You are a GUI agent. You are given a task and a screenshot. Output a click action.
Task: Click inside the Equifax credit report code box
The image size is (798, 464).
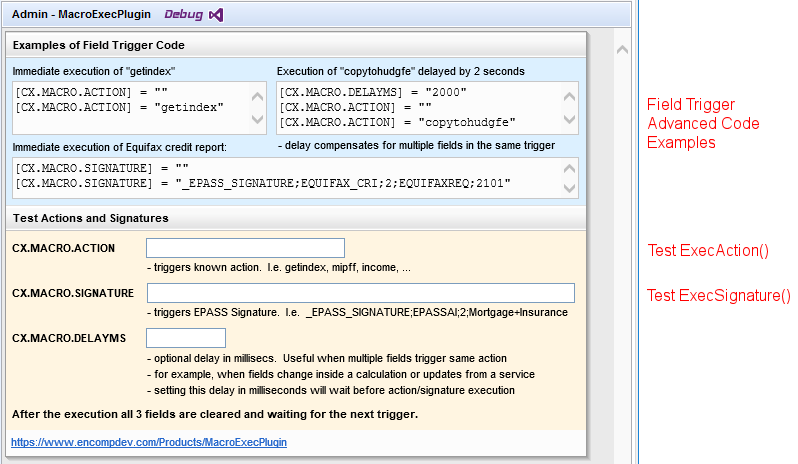pyautogui.click(x=288, y=178)
